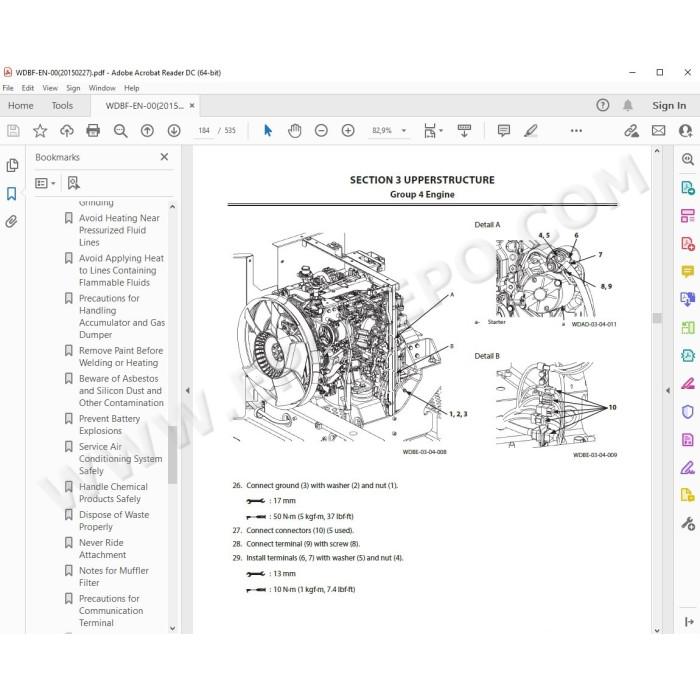The image size is (700, 700).
Task: Click the document vertical scrollbar thumb
Action: pyautogui.click(x=657, y=318)
